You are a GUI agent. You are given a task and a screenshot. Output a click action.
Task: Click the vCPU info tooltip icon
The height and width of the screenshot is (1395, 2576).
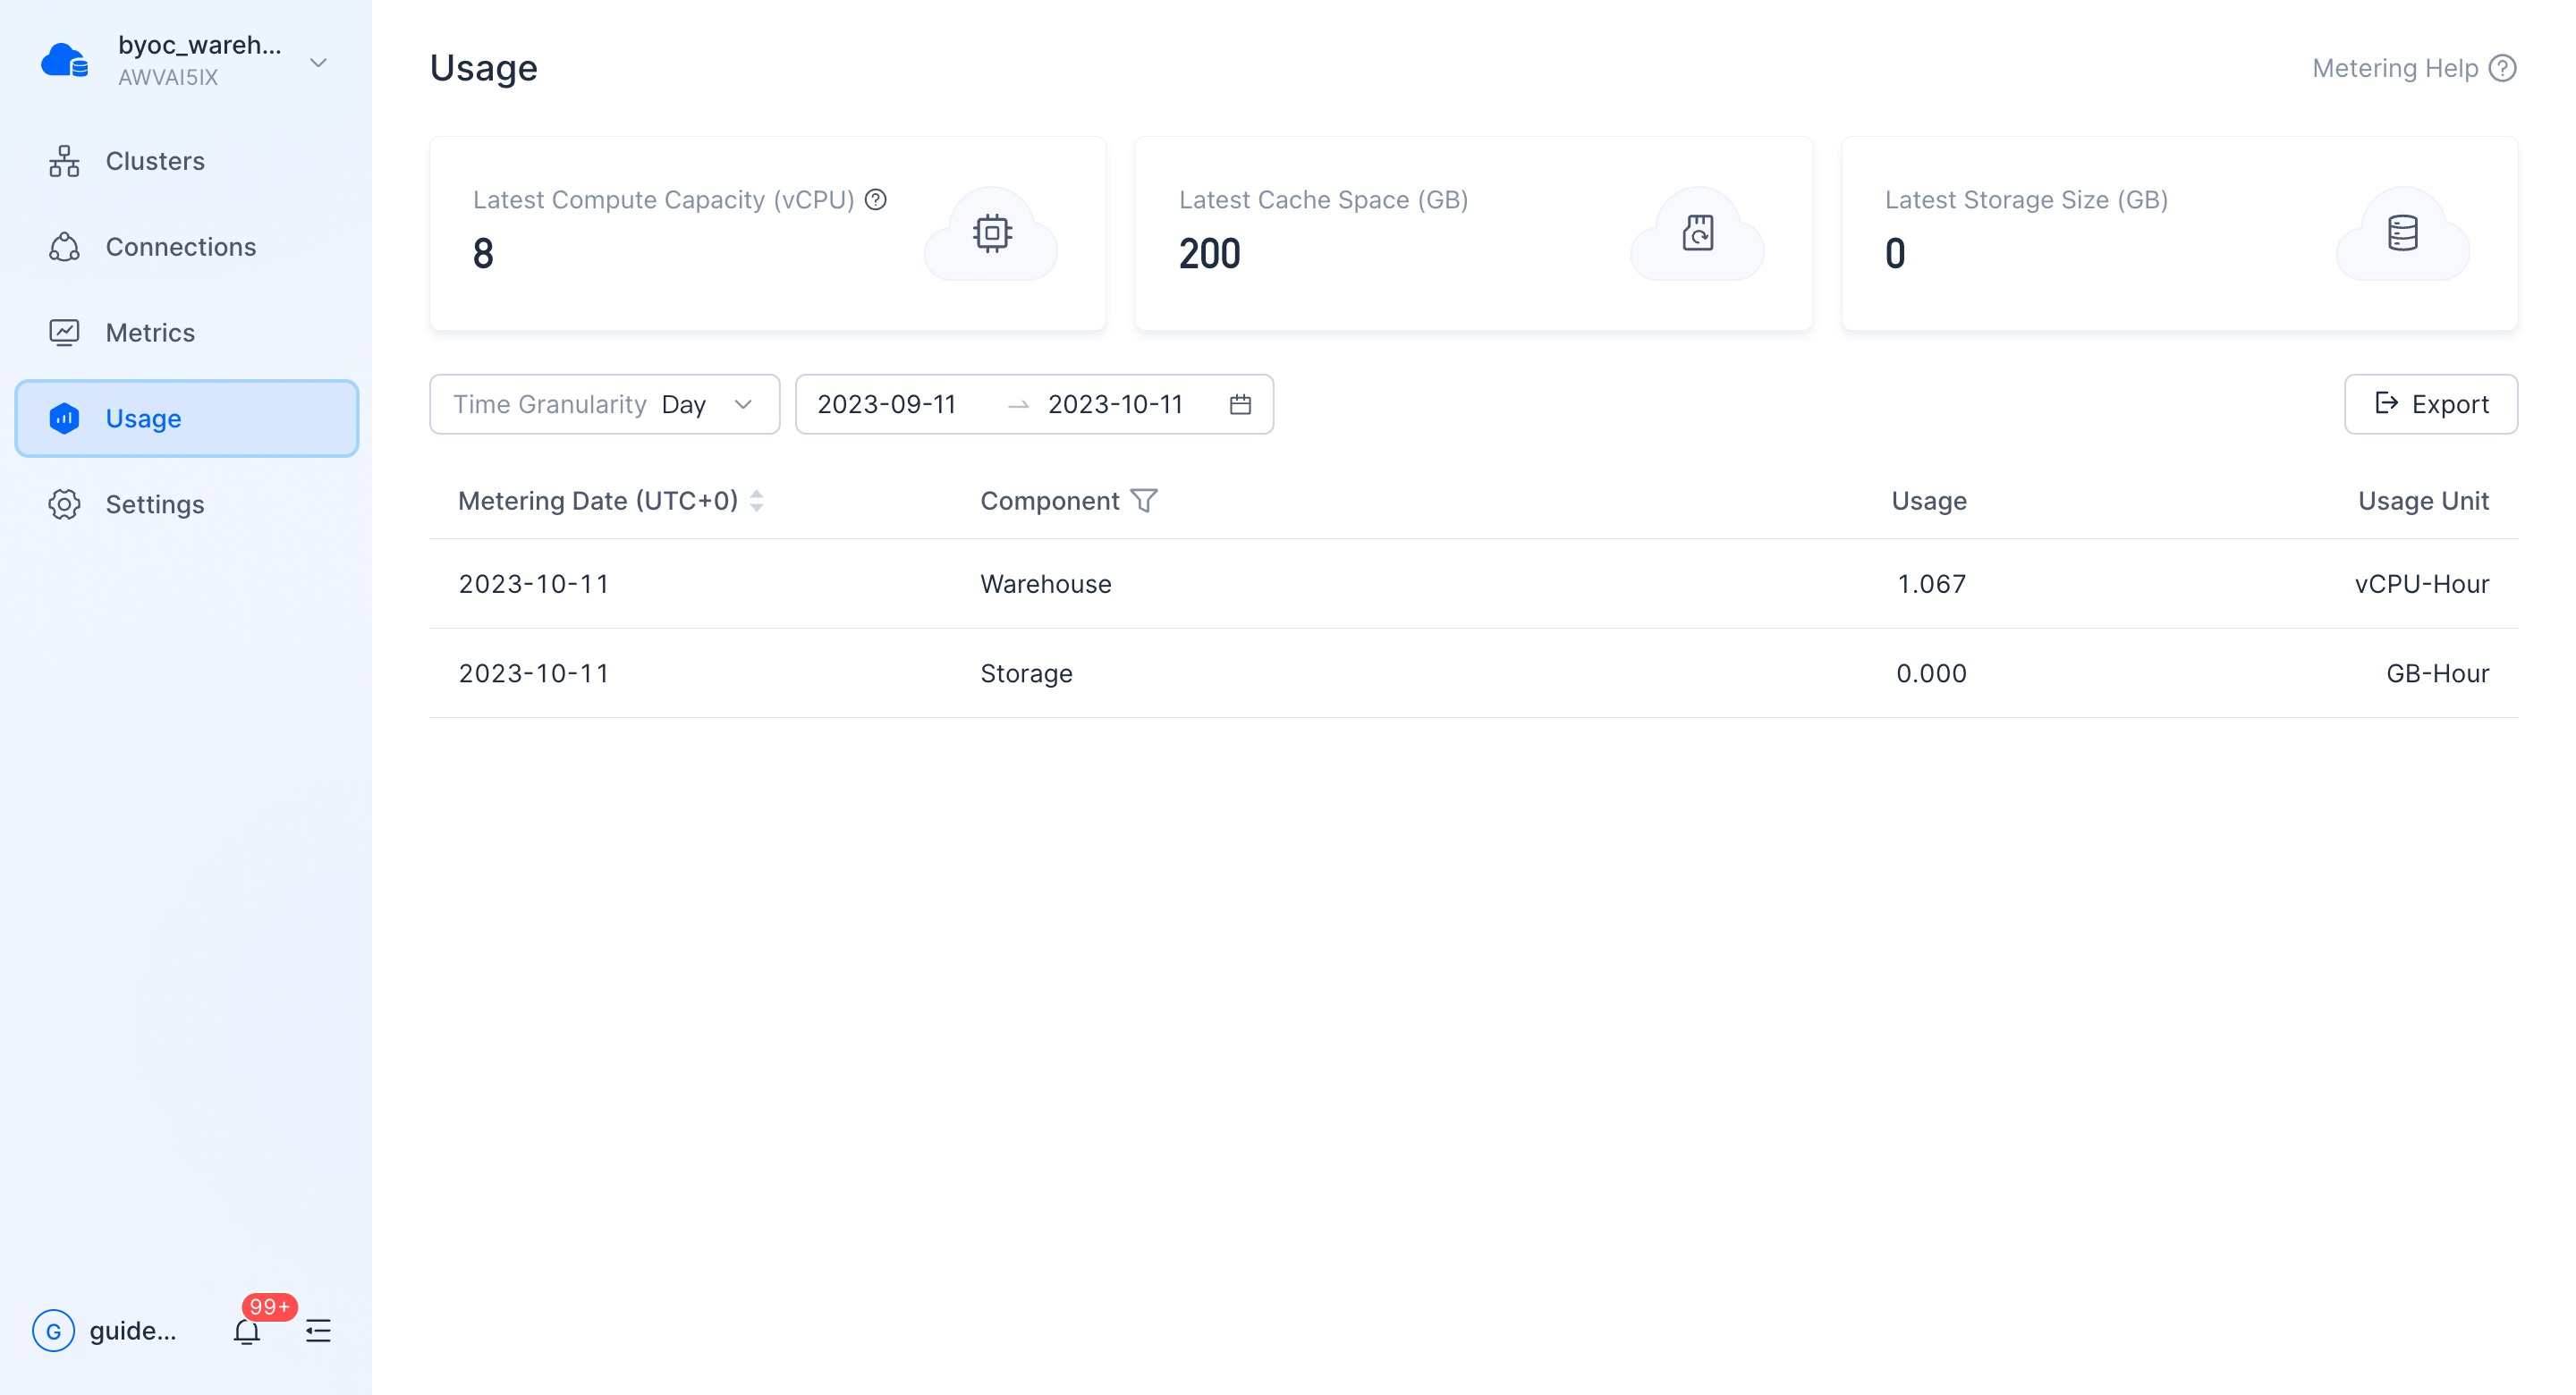[x=876, y=199]
